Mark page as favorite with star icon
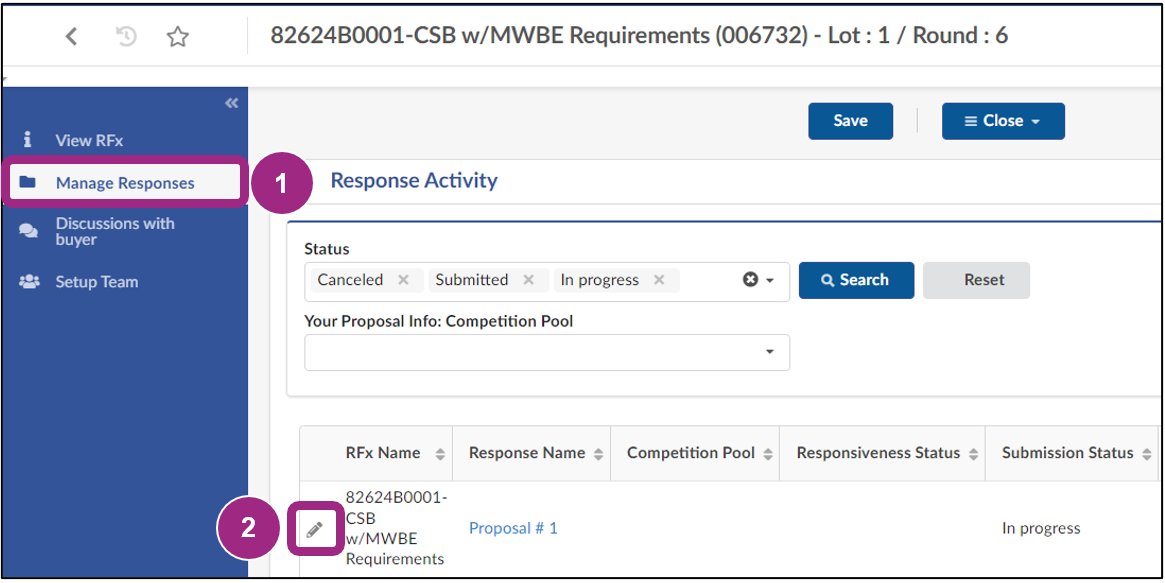The image size is (1165, 583). click(177, 36)
